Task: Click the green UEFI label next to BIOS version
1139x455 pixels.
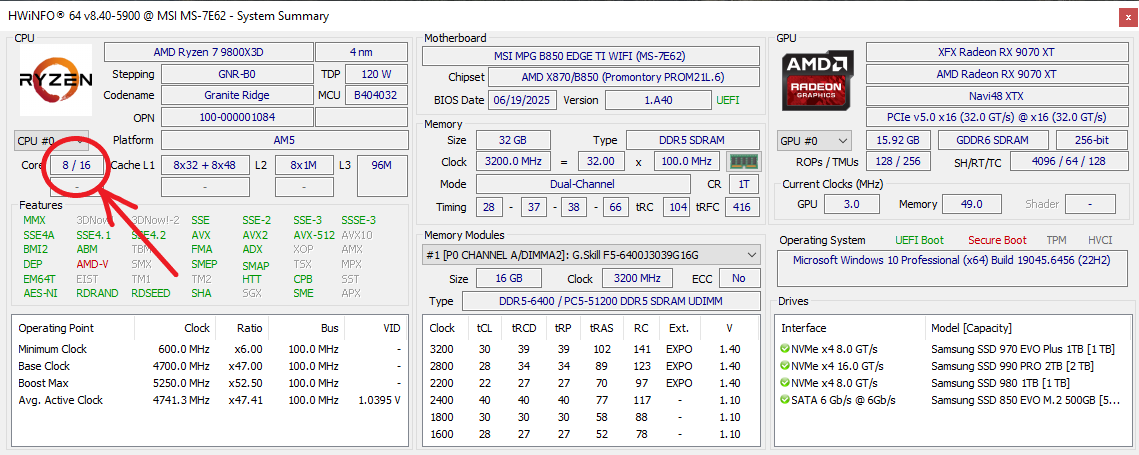Action: click(728, 100)
